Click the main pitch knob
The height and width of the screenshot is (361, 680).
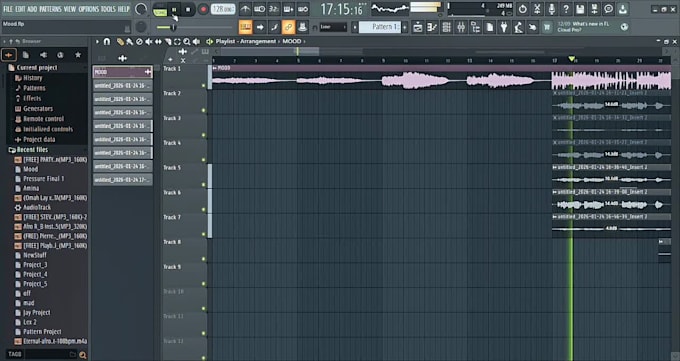click(x=141, y=27)
